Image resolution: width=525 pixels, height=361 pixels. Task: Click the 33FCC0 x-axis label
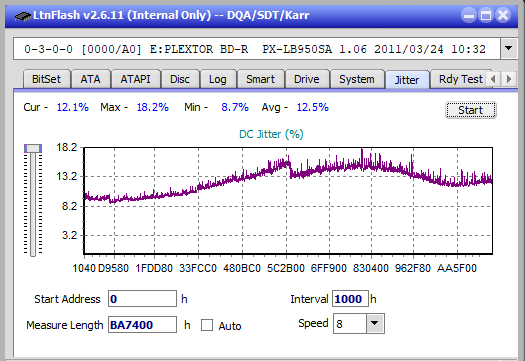pos(198,268)
